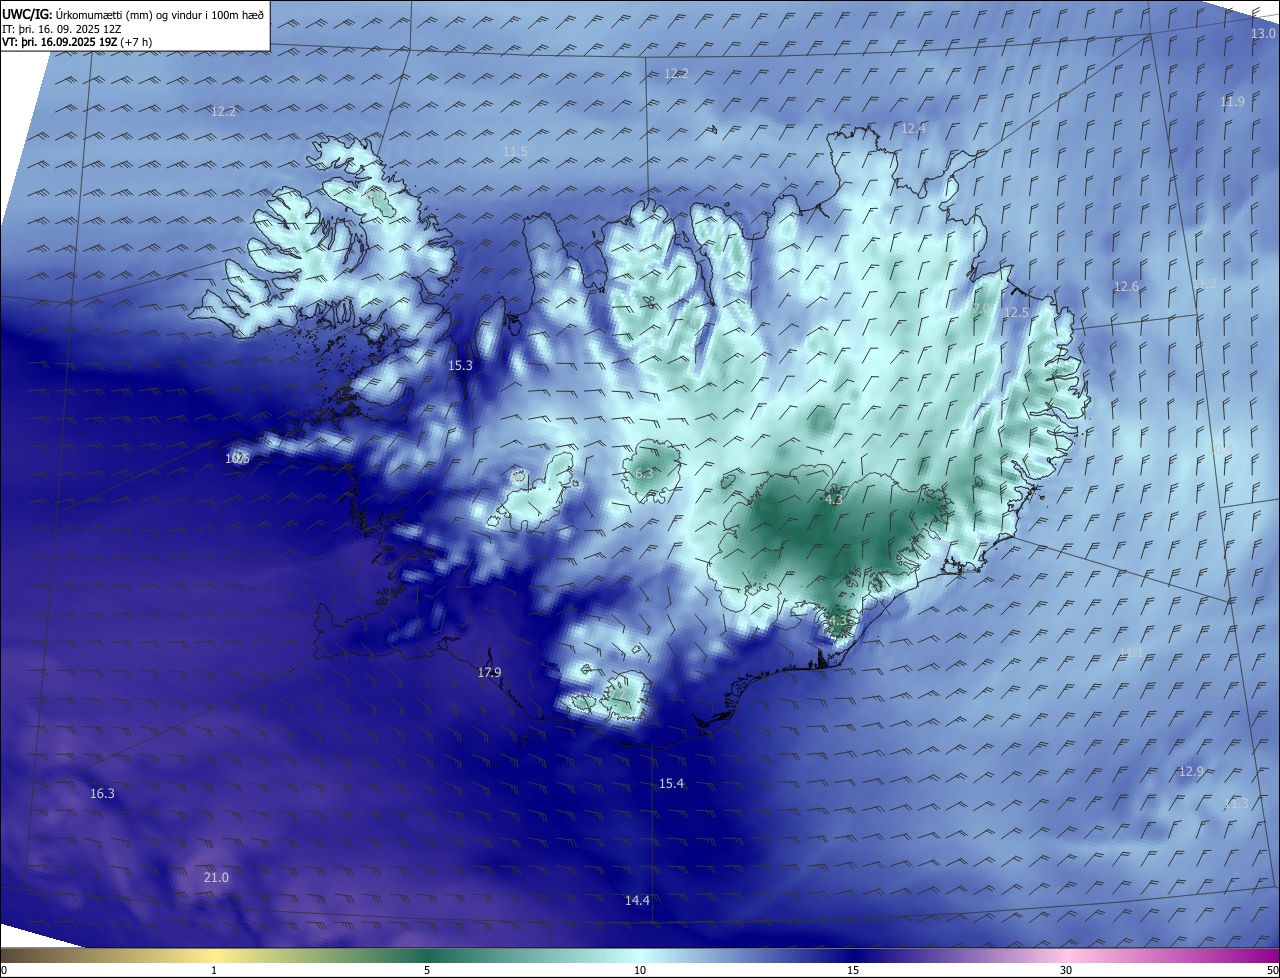Select the 15 tick on the color scale
The width and height of the screenshot is (1280, 978).
click(x=853, y=970)
